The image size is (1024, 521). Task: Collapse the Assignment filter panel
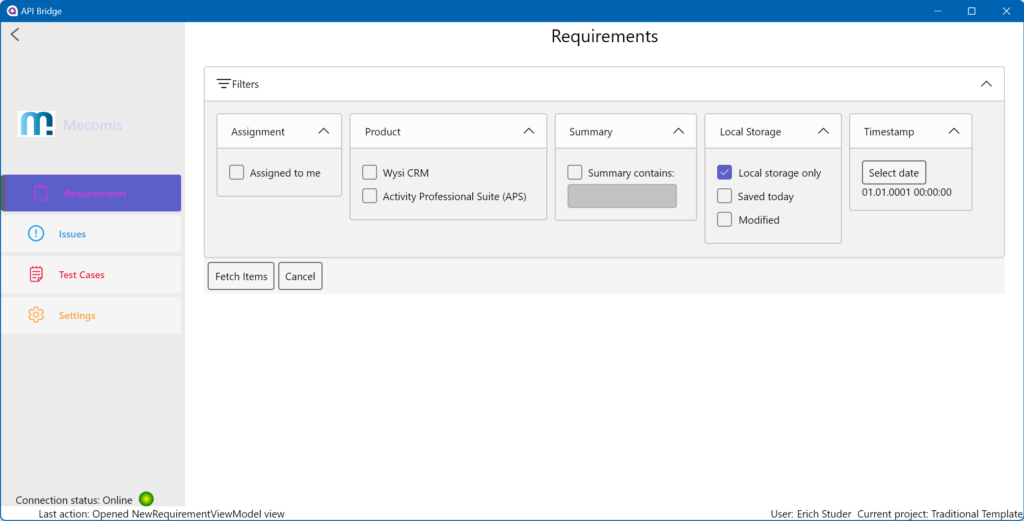[x=323, y=131]
